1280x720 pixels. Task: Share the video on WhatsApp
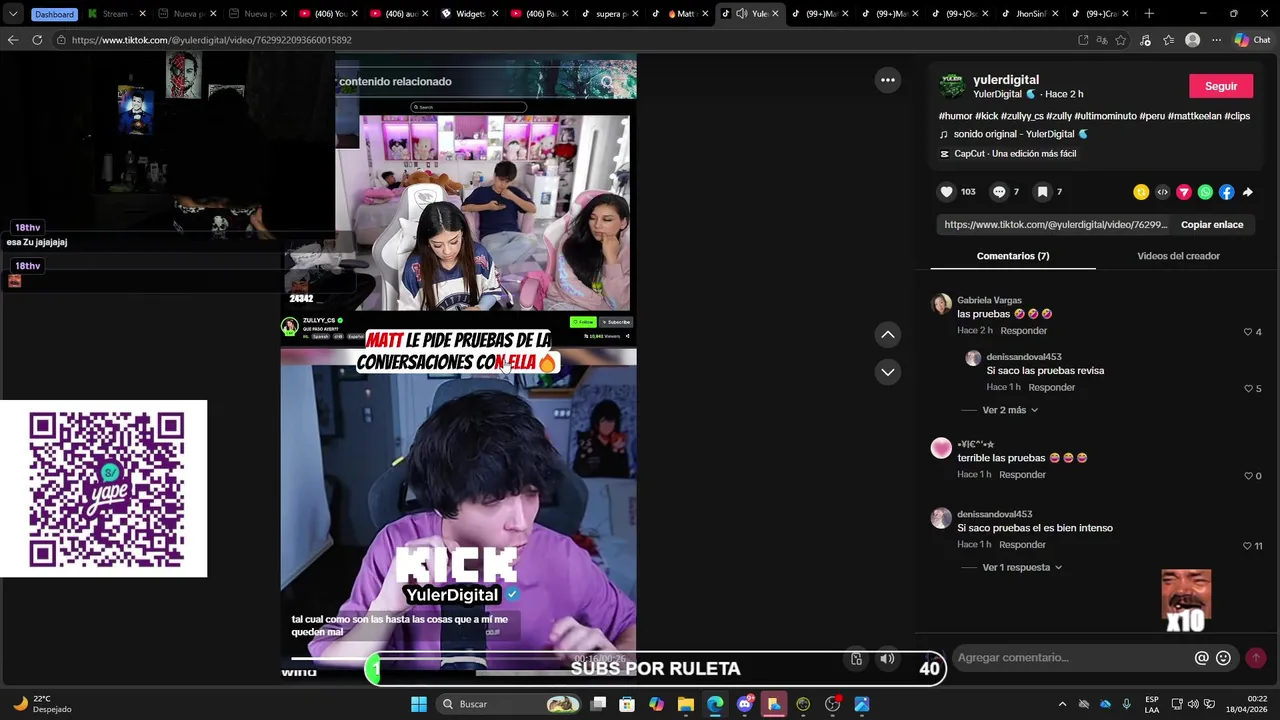pos(1205,192)
